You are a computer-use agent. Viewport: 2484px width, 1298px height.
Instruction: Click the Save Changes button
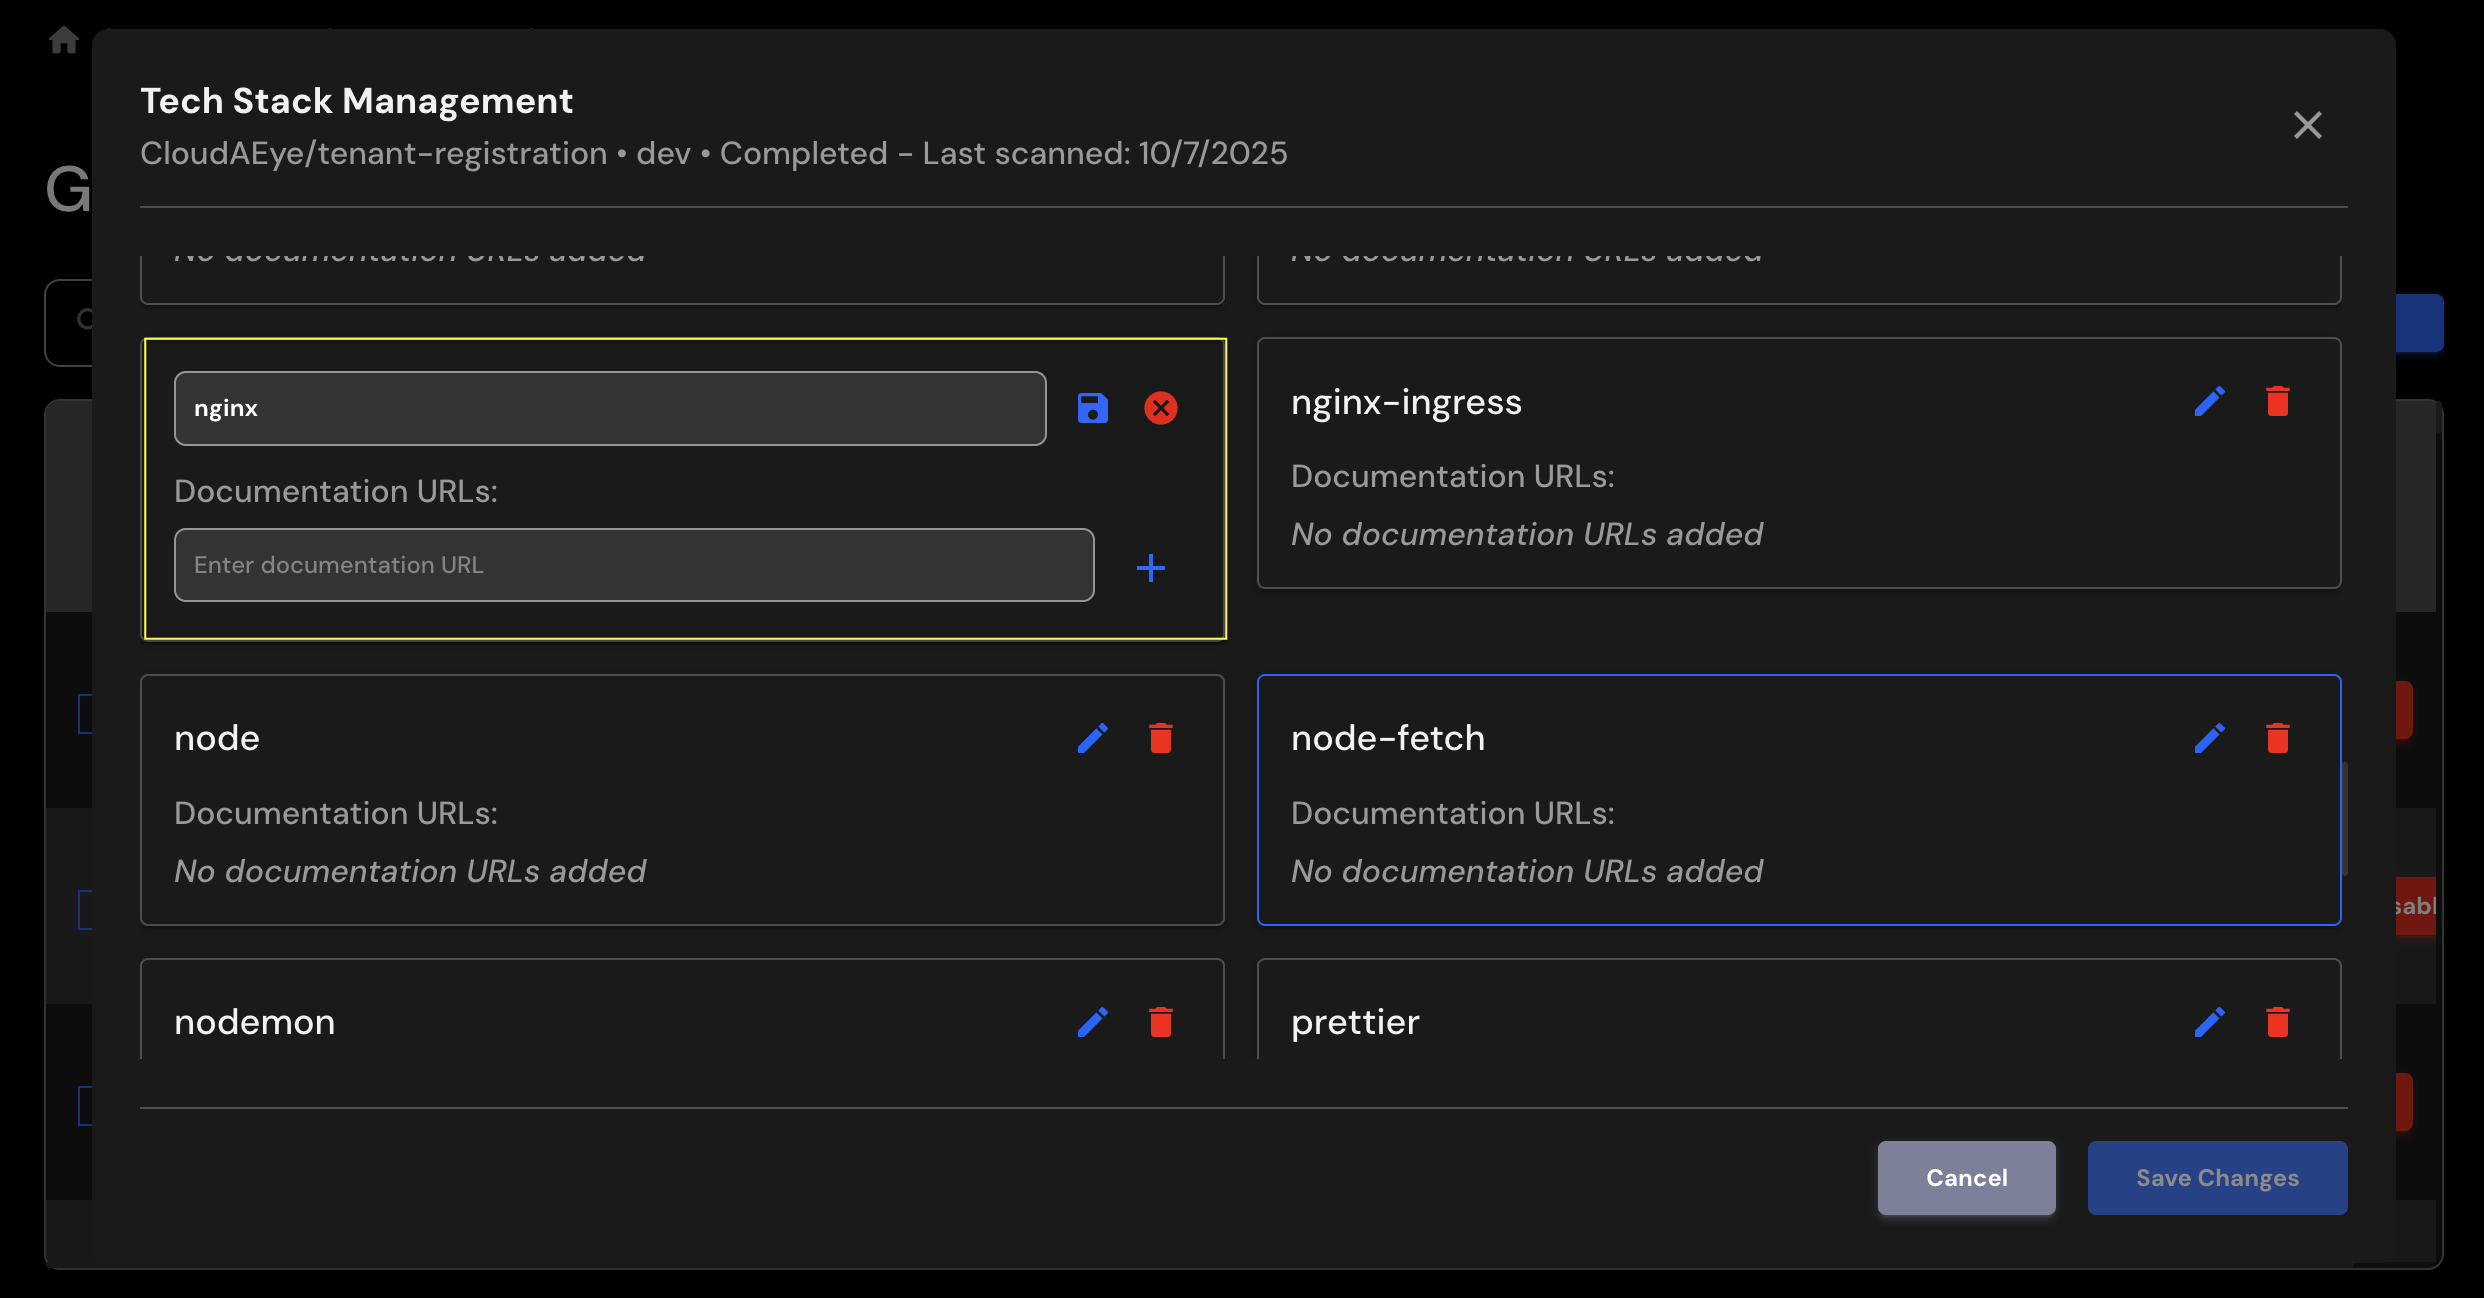click(x=2216, y=1178)
